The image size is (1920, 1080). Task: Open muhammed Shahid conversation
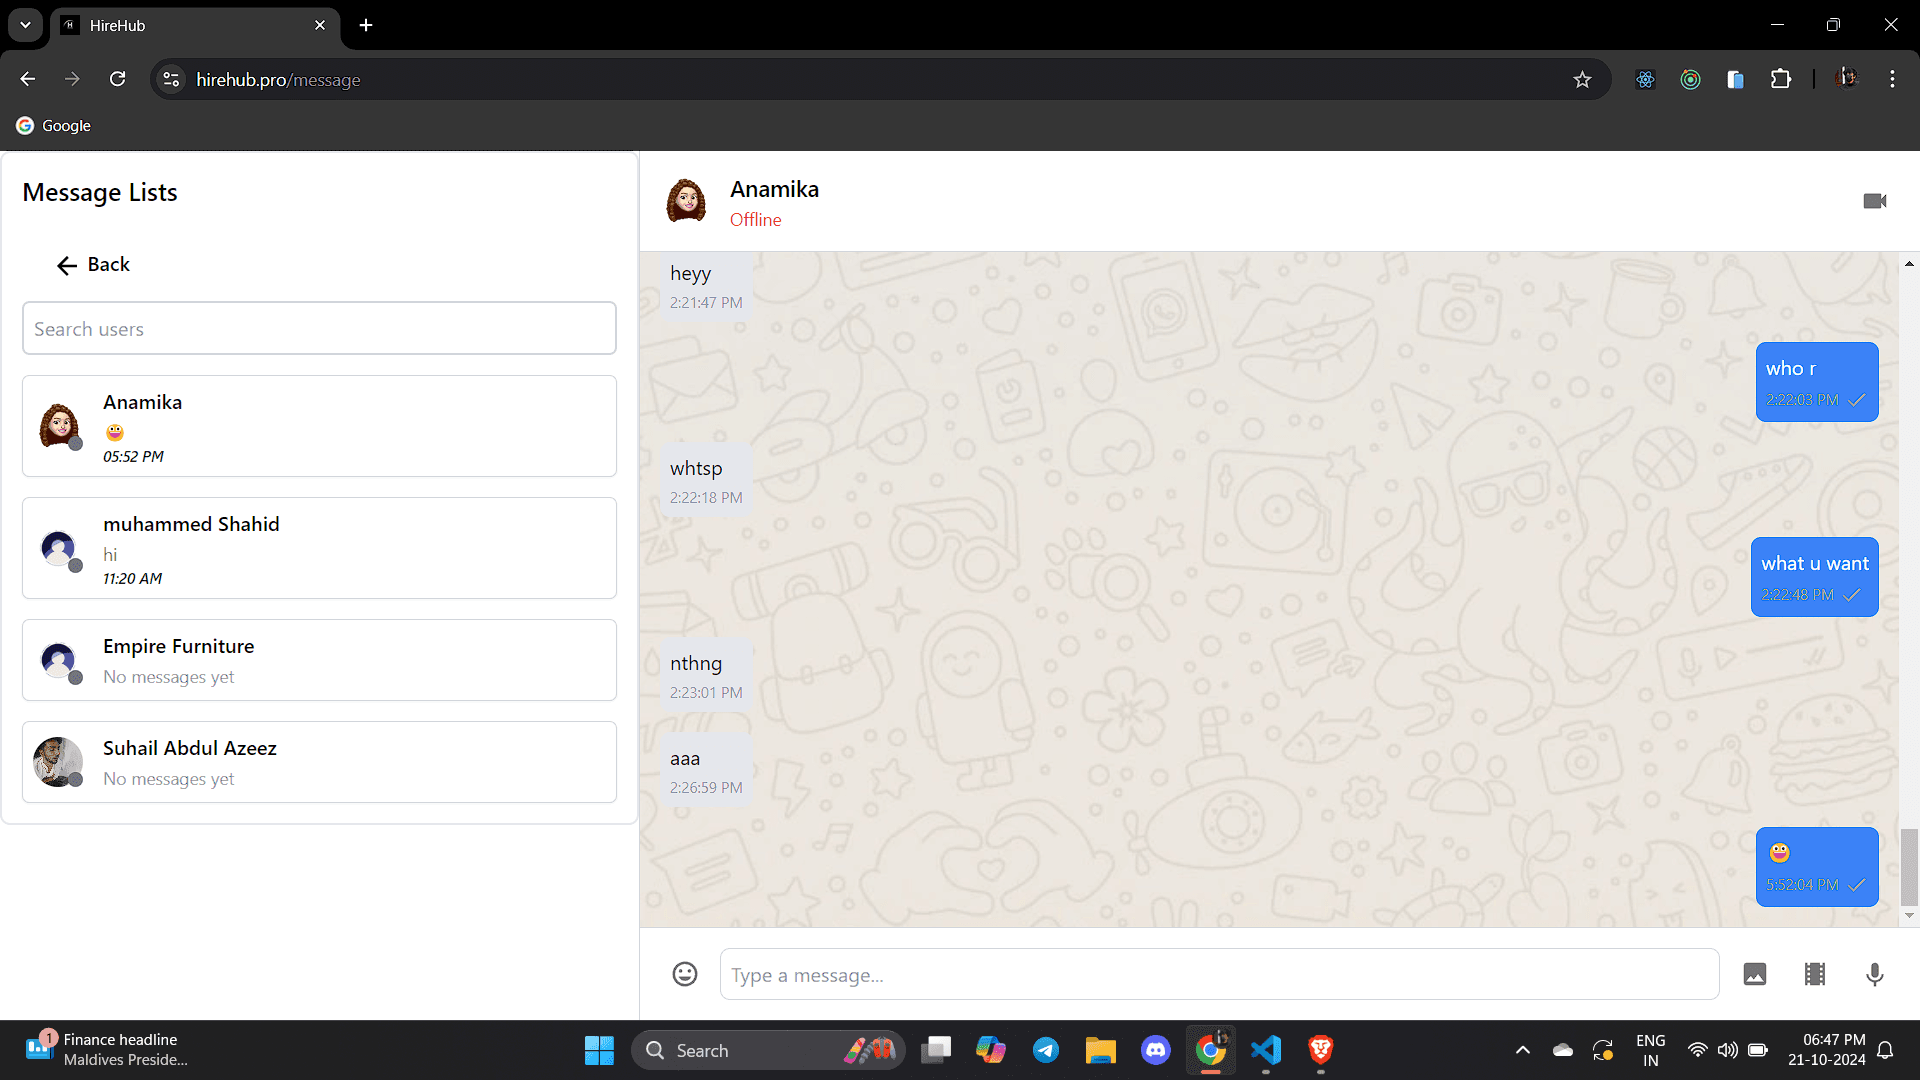coord(319,548)
